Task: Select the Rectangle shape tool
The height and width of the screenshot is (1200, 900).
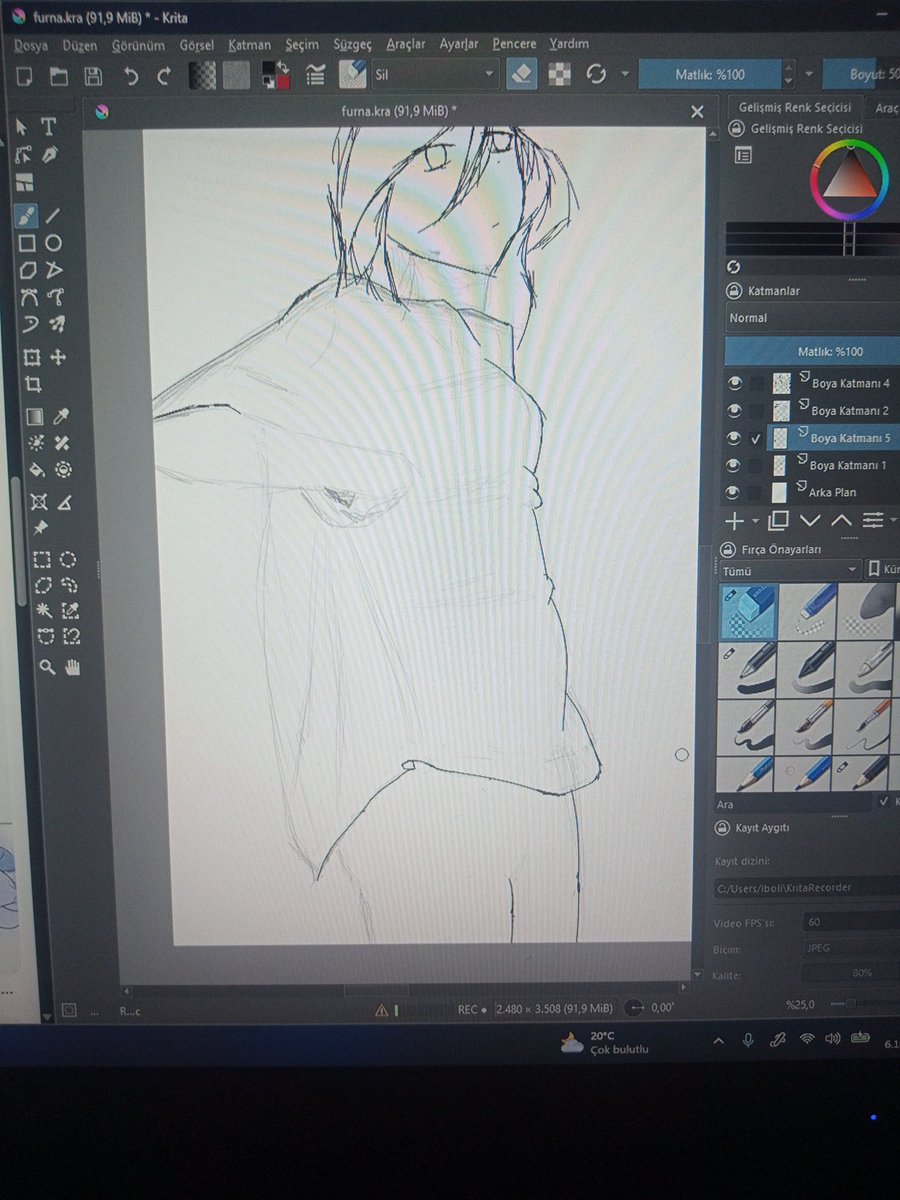Action: [x=27, y=243]
